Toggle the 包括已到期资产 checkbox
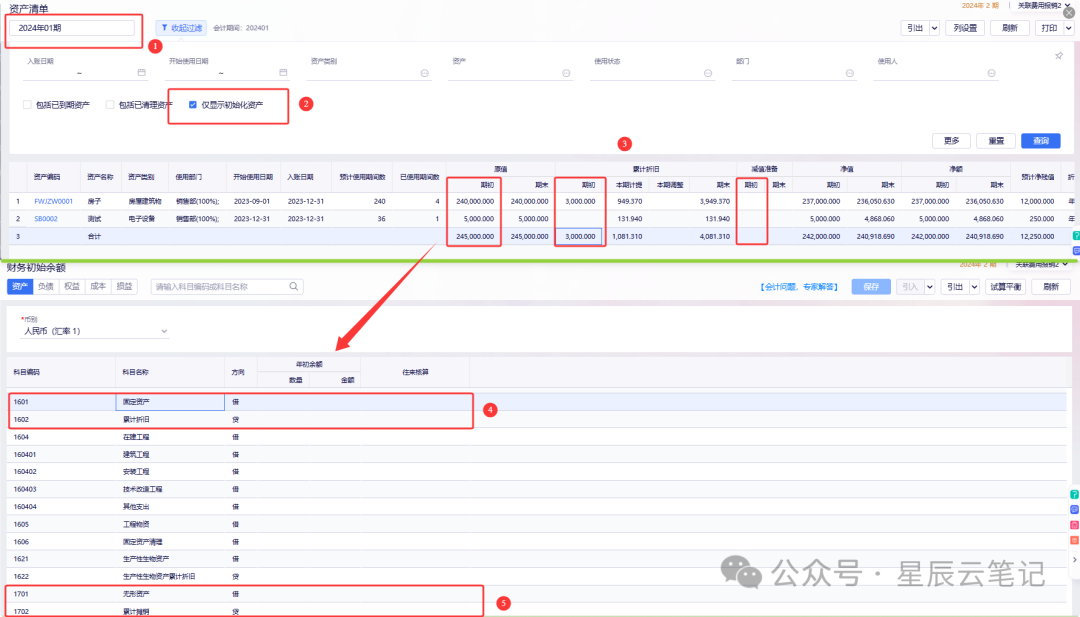This screenshot has width=1080, height=617. 28,105
